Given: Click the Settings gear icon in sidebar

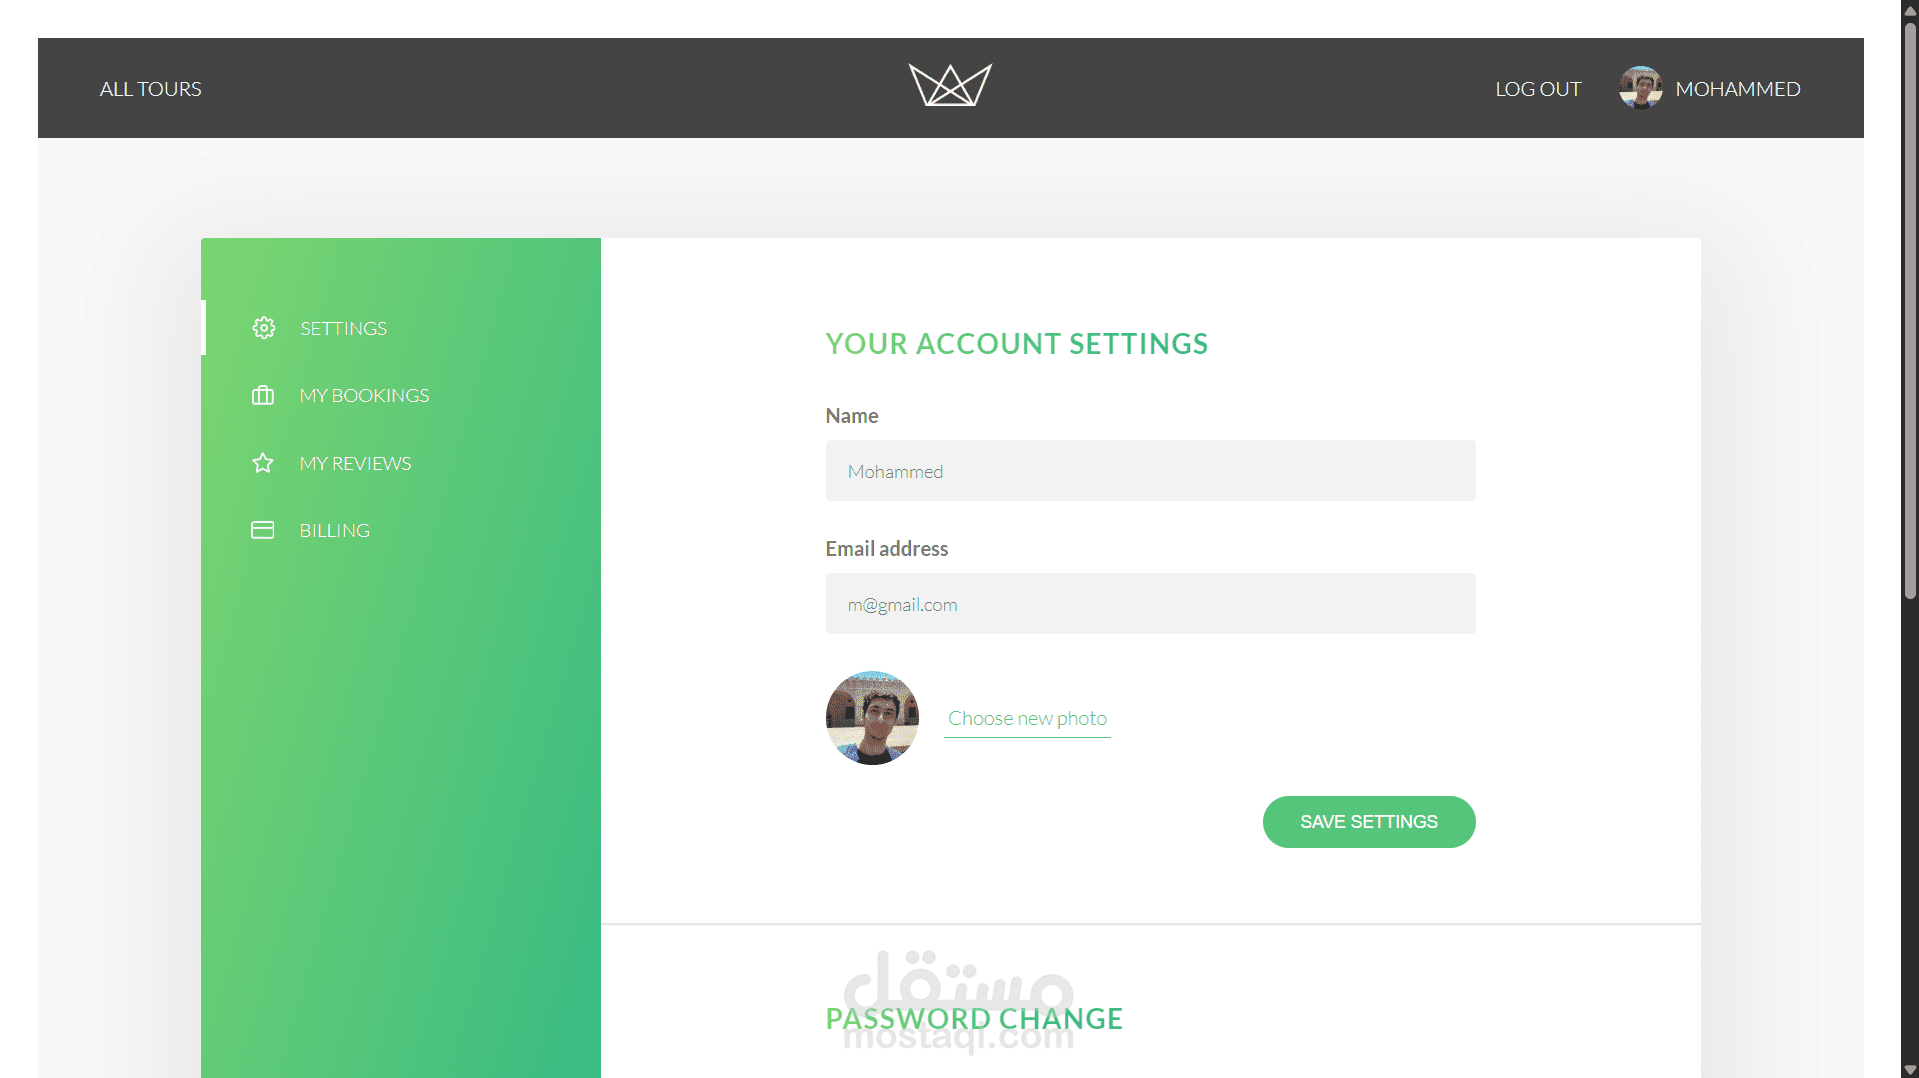Looking at the screenshot, I should click(x=263, y=328).
